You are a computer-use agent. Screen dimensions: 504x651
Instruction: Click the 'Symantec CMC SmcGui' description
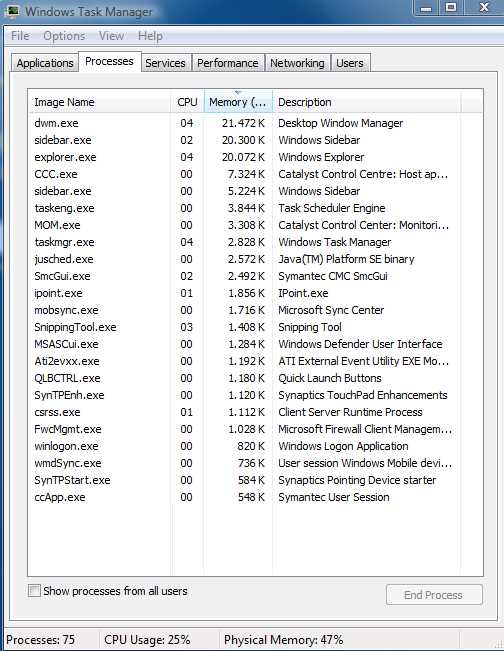pyautogui.click(x=333, y=276)
